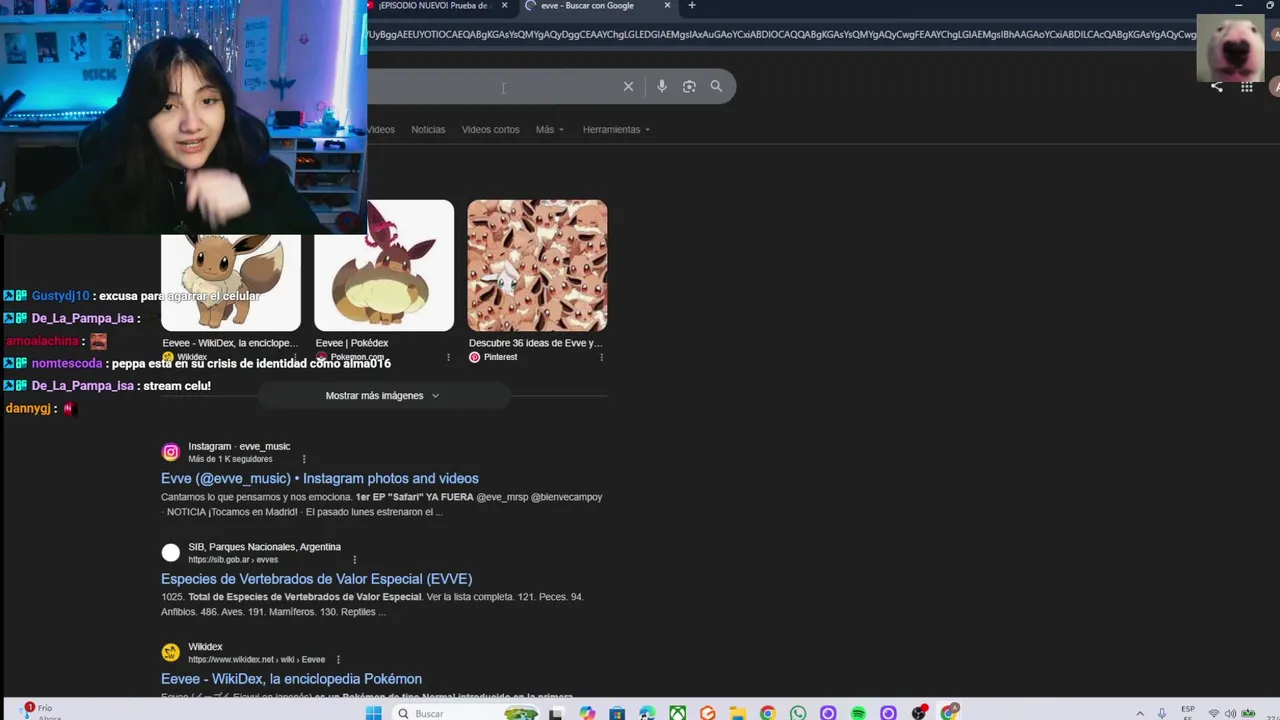Image resolution: width=1280 pixels, height=720 pixels.
Task: Open WhatsApp from the taskbar
Action: pyautogui.click(x=797, y=713)
